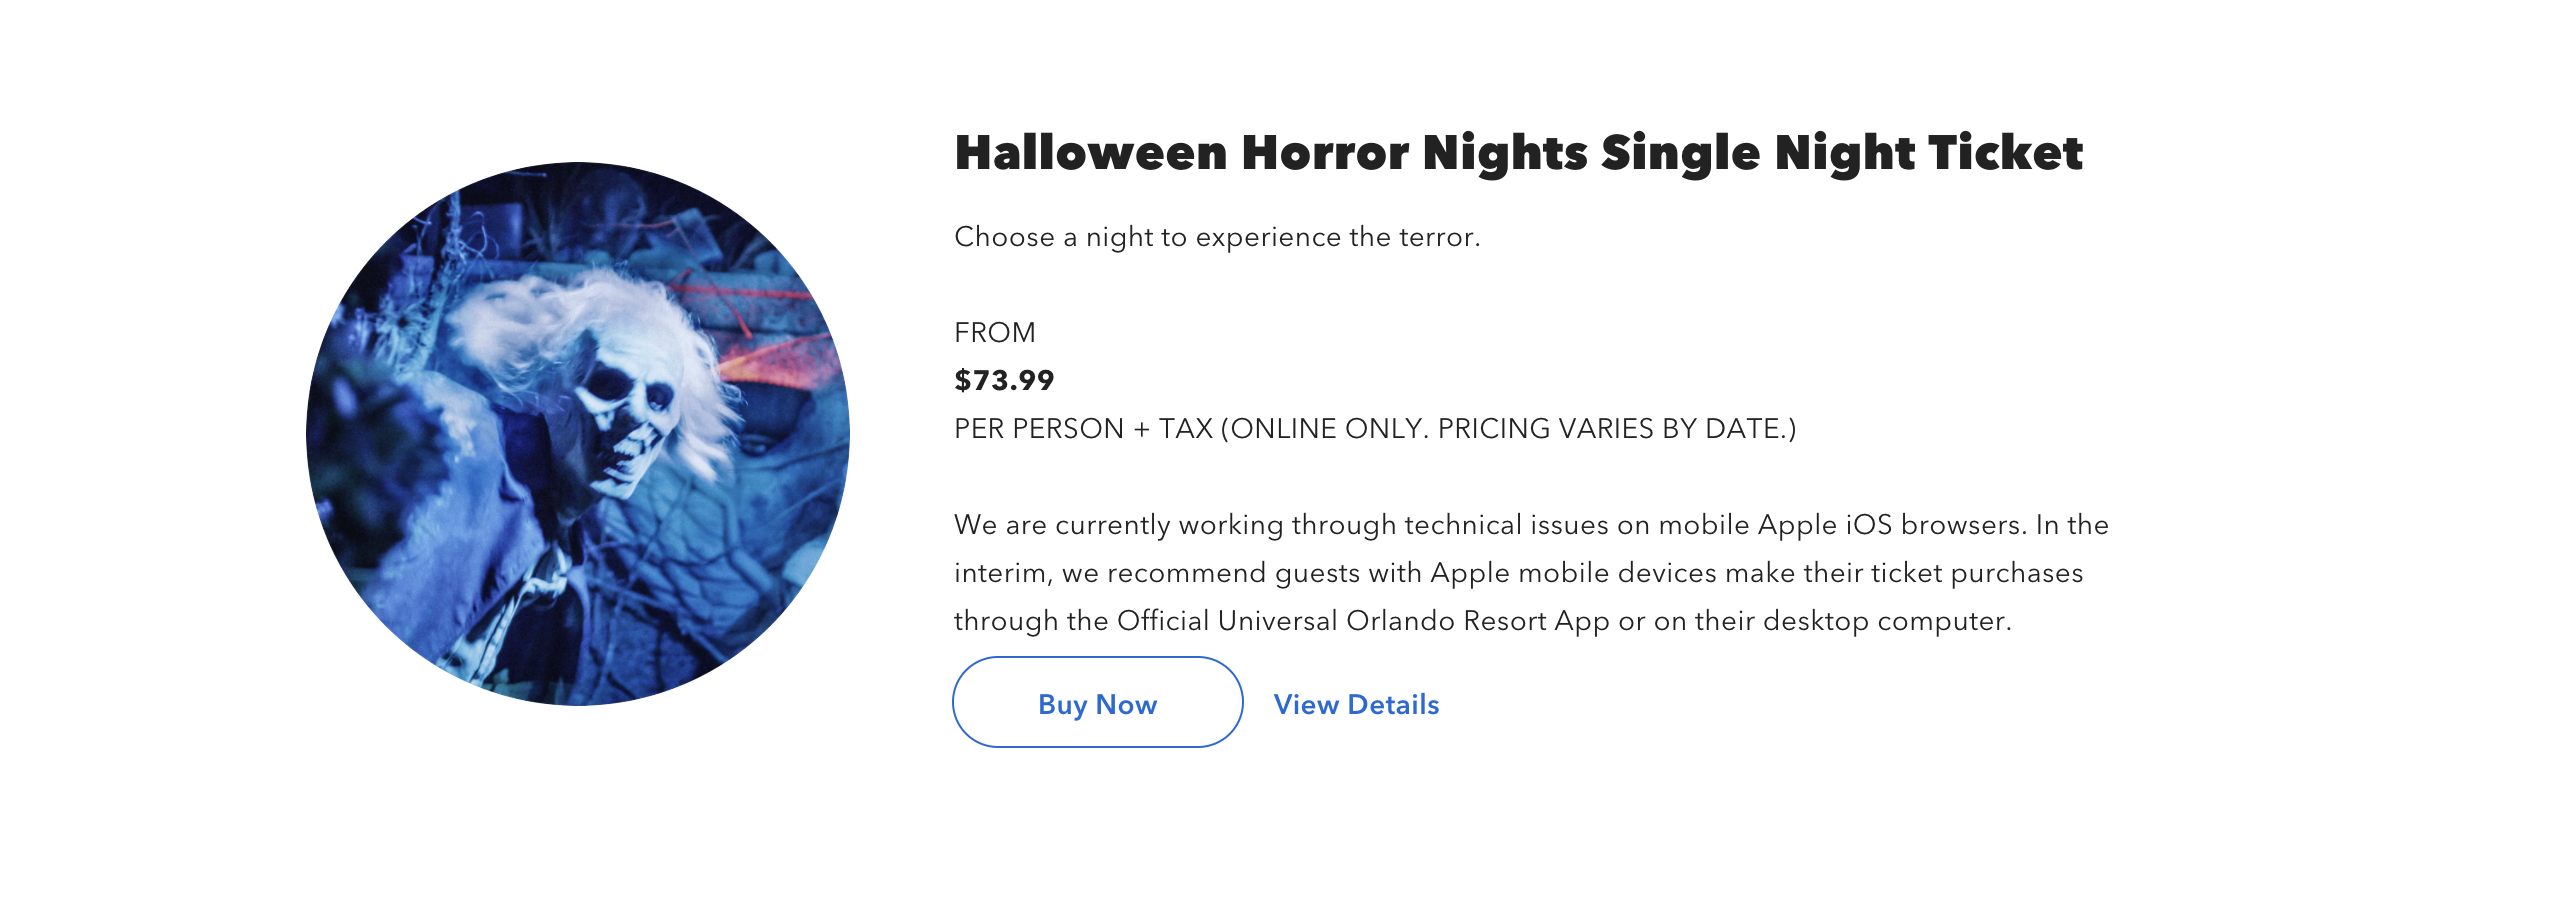
Task: Click the "desktop computer" phrase
Action: [x=1884, y=621]
